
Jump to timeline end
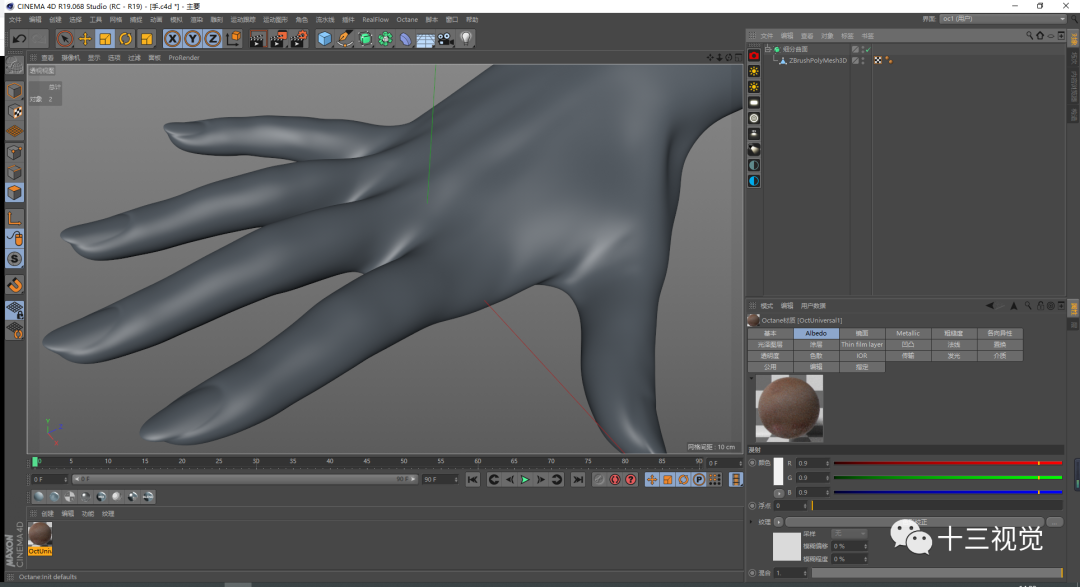click(578, 480)
